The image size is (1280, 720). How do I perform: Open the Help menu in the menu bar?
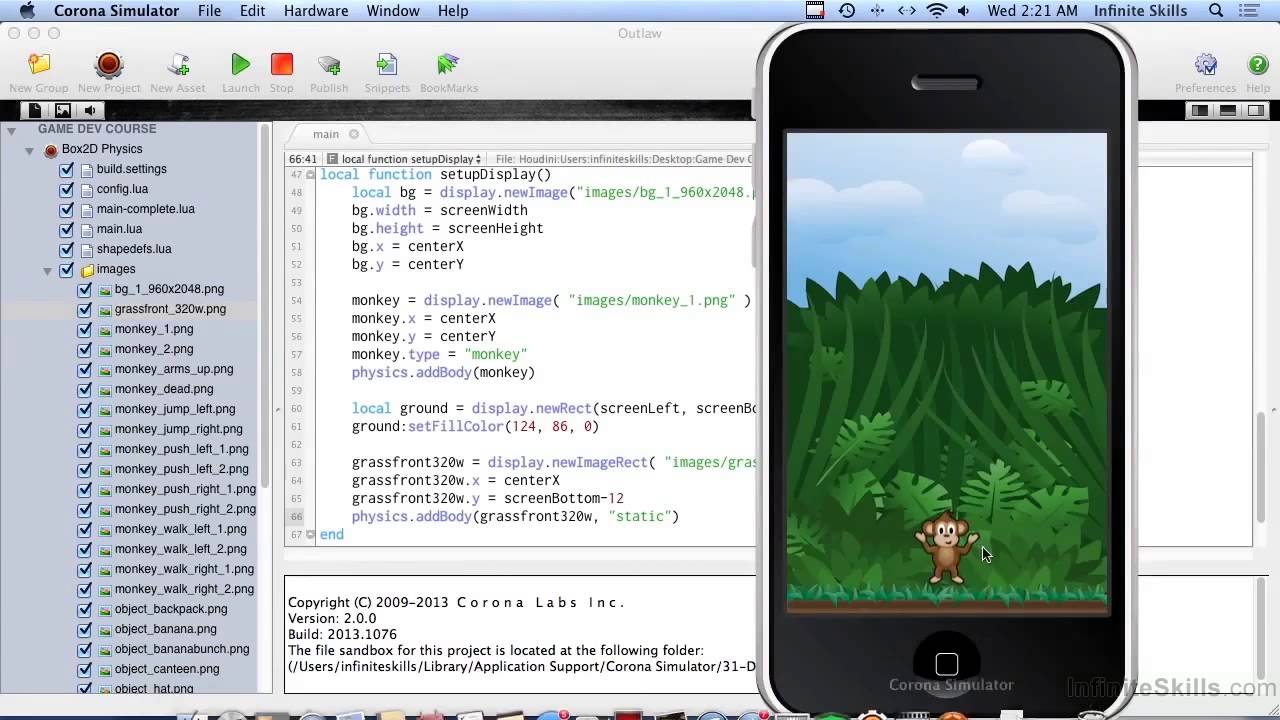[x=453, y=11]
